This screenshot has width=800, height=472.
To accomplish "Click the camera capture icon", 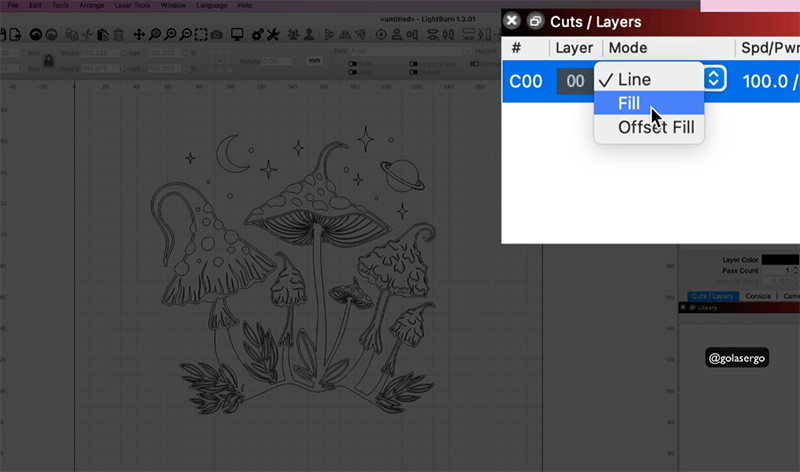I will click(217, 35).
